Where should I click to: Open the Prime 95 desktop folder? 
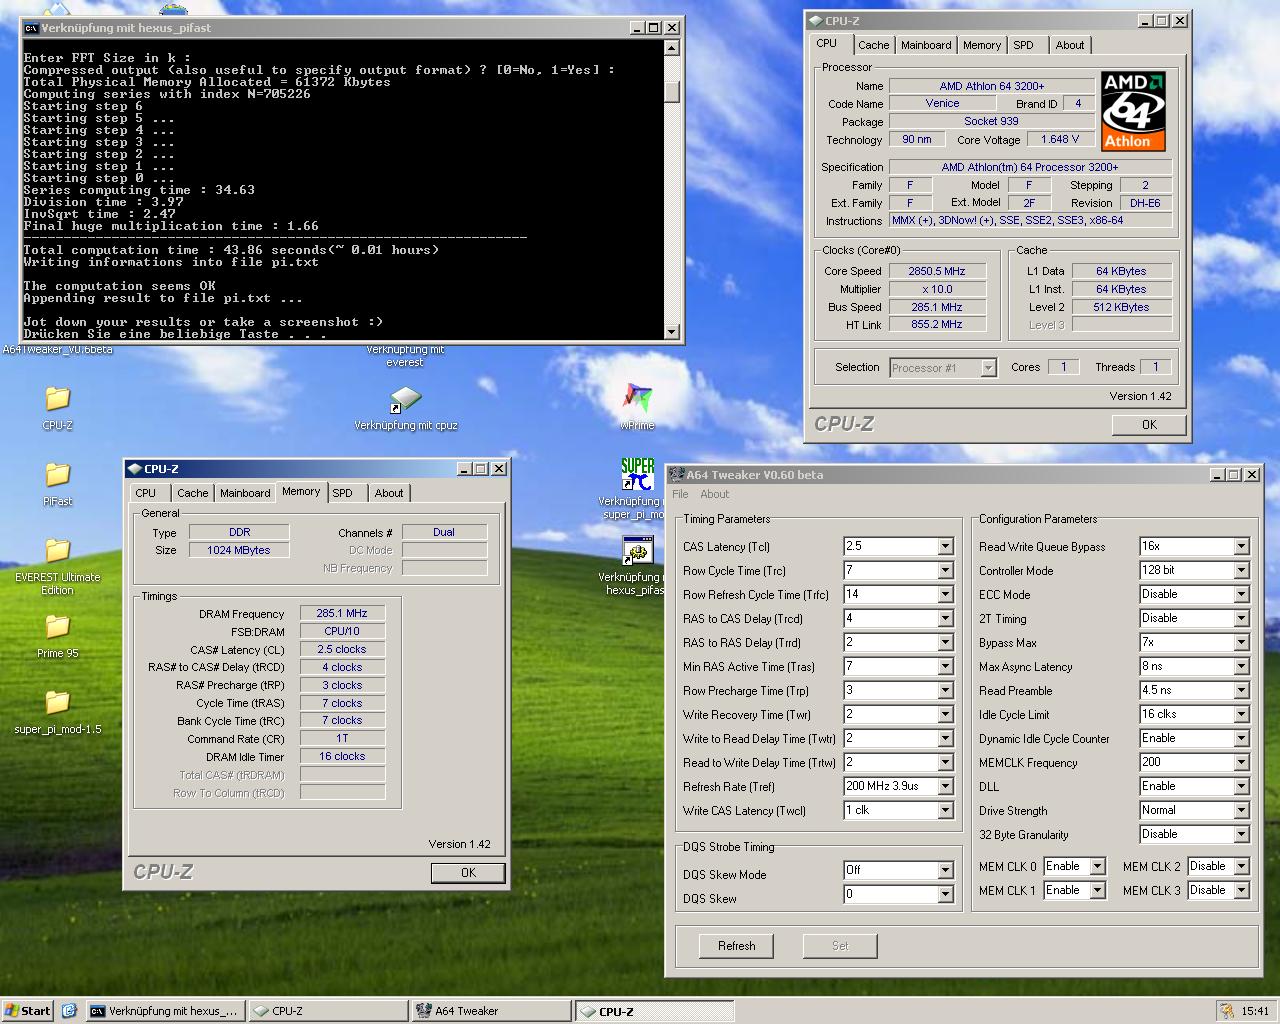pos(57,627)
